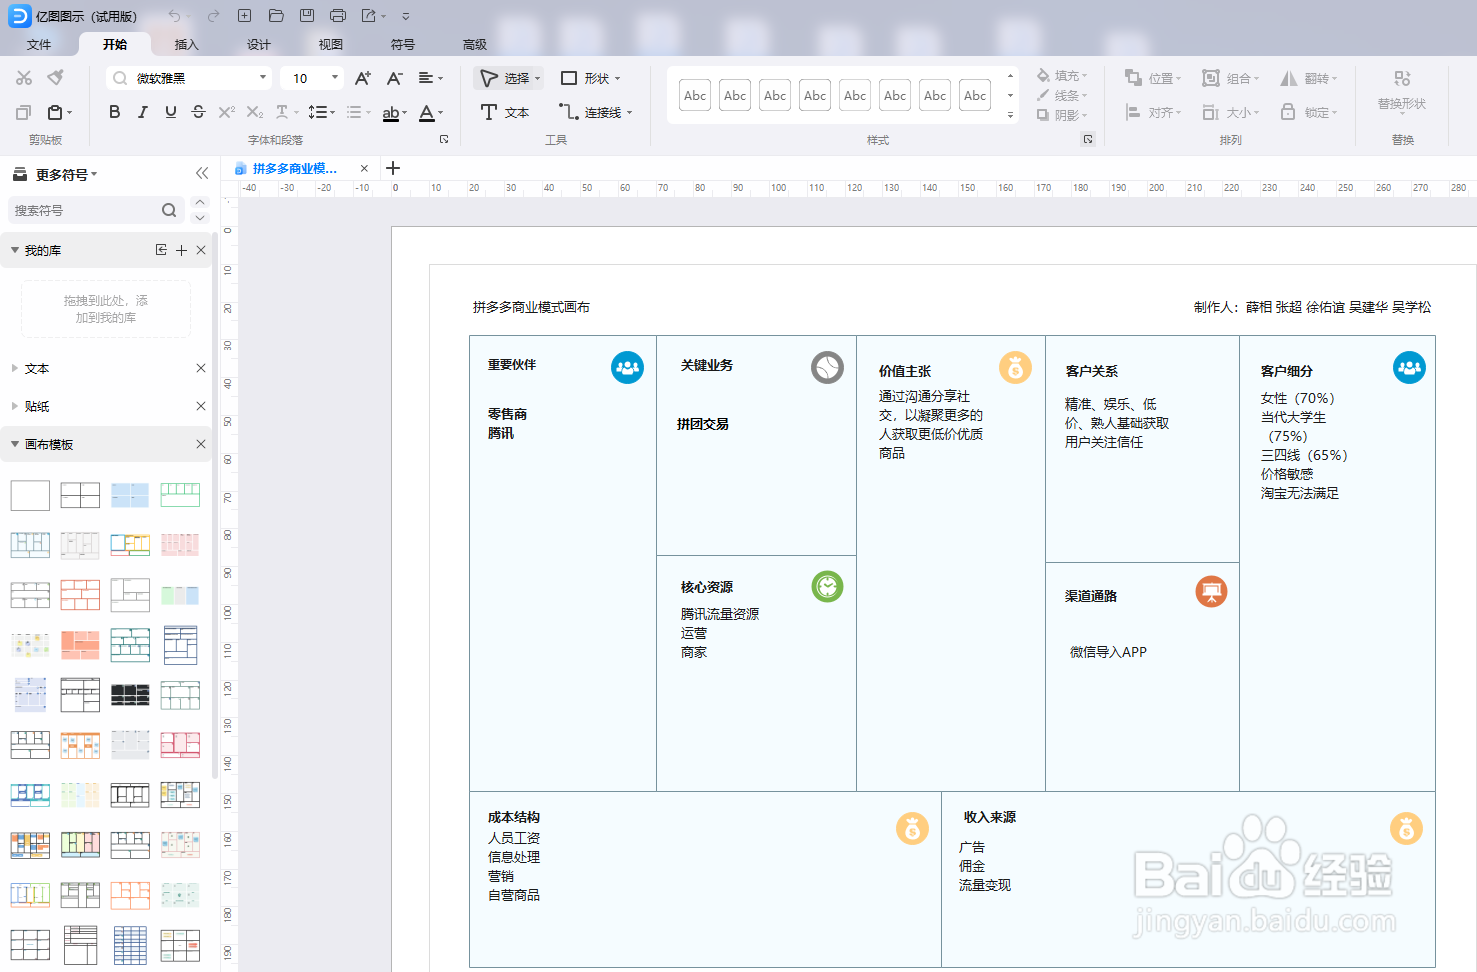Screen dimensions: 1477x972
Task: Open the export/share icon in title bar
Action: pos(369,16)
